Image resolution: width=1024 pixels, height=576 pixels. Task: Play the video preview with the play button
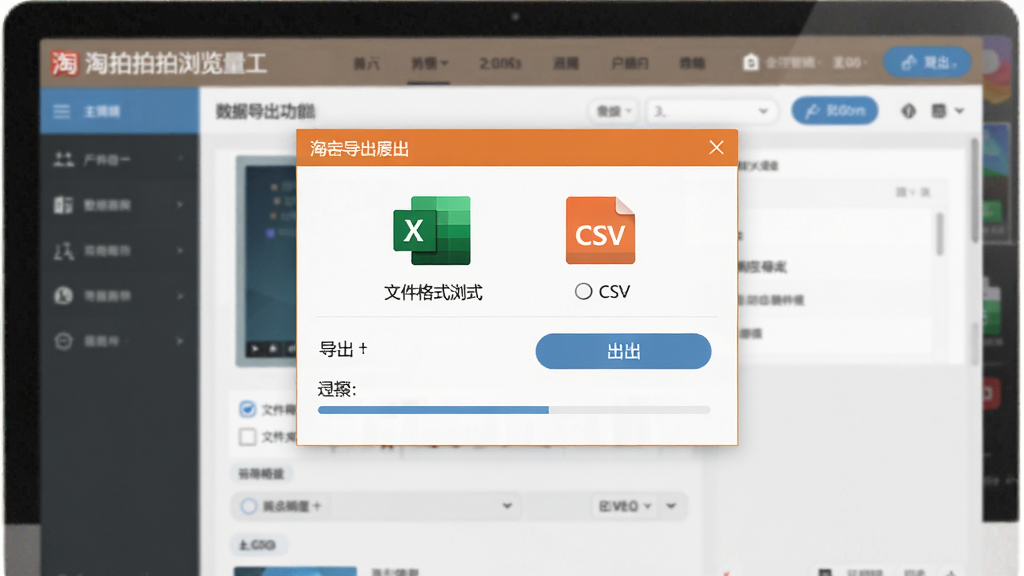click(255, 349)
